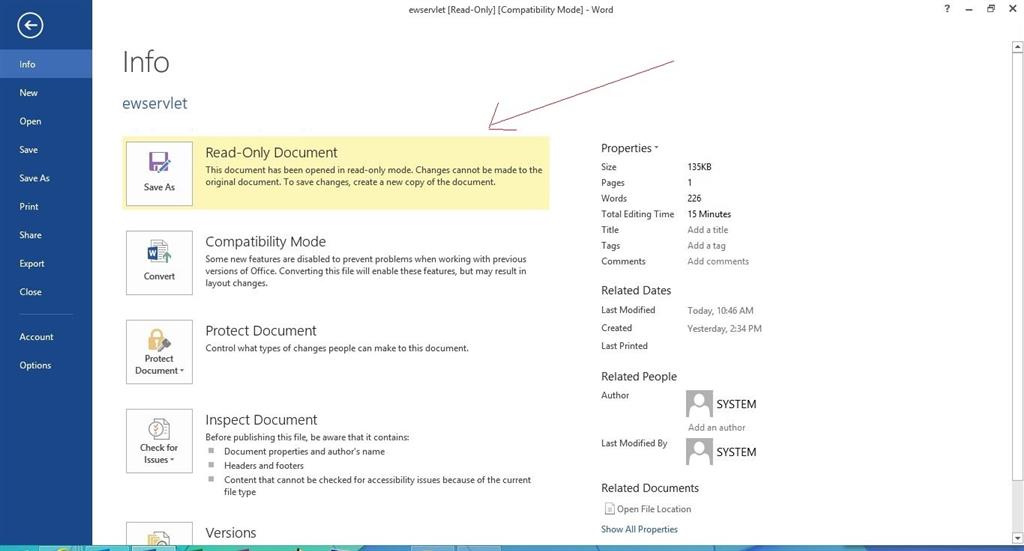Viewport: 1024px width, 551px height.
Task: Click the Today, 10:46 AM value
Action: [x=720, y=311]
